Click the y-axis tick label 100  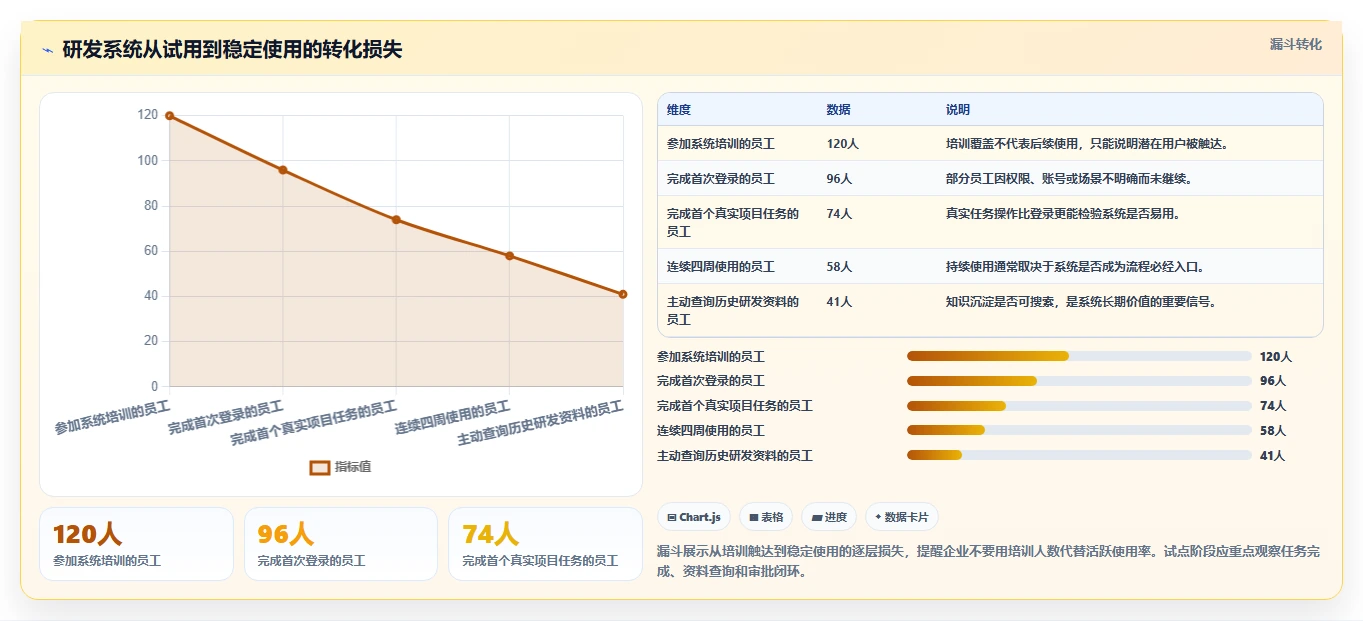pos(147,160)
